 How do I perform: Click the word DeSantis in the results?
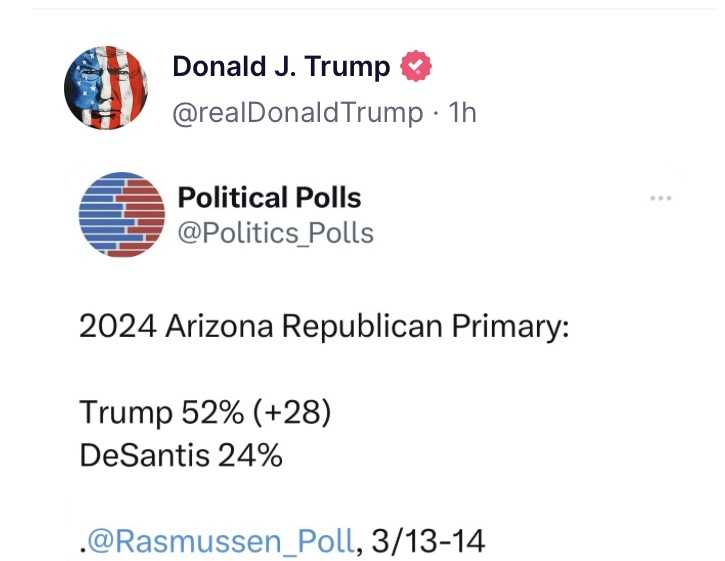click(144, 456)
